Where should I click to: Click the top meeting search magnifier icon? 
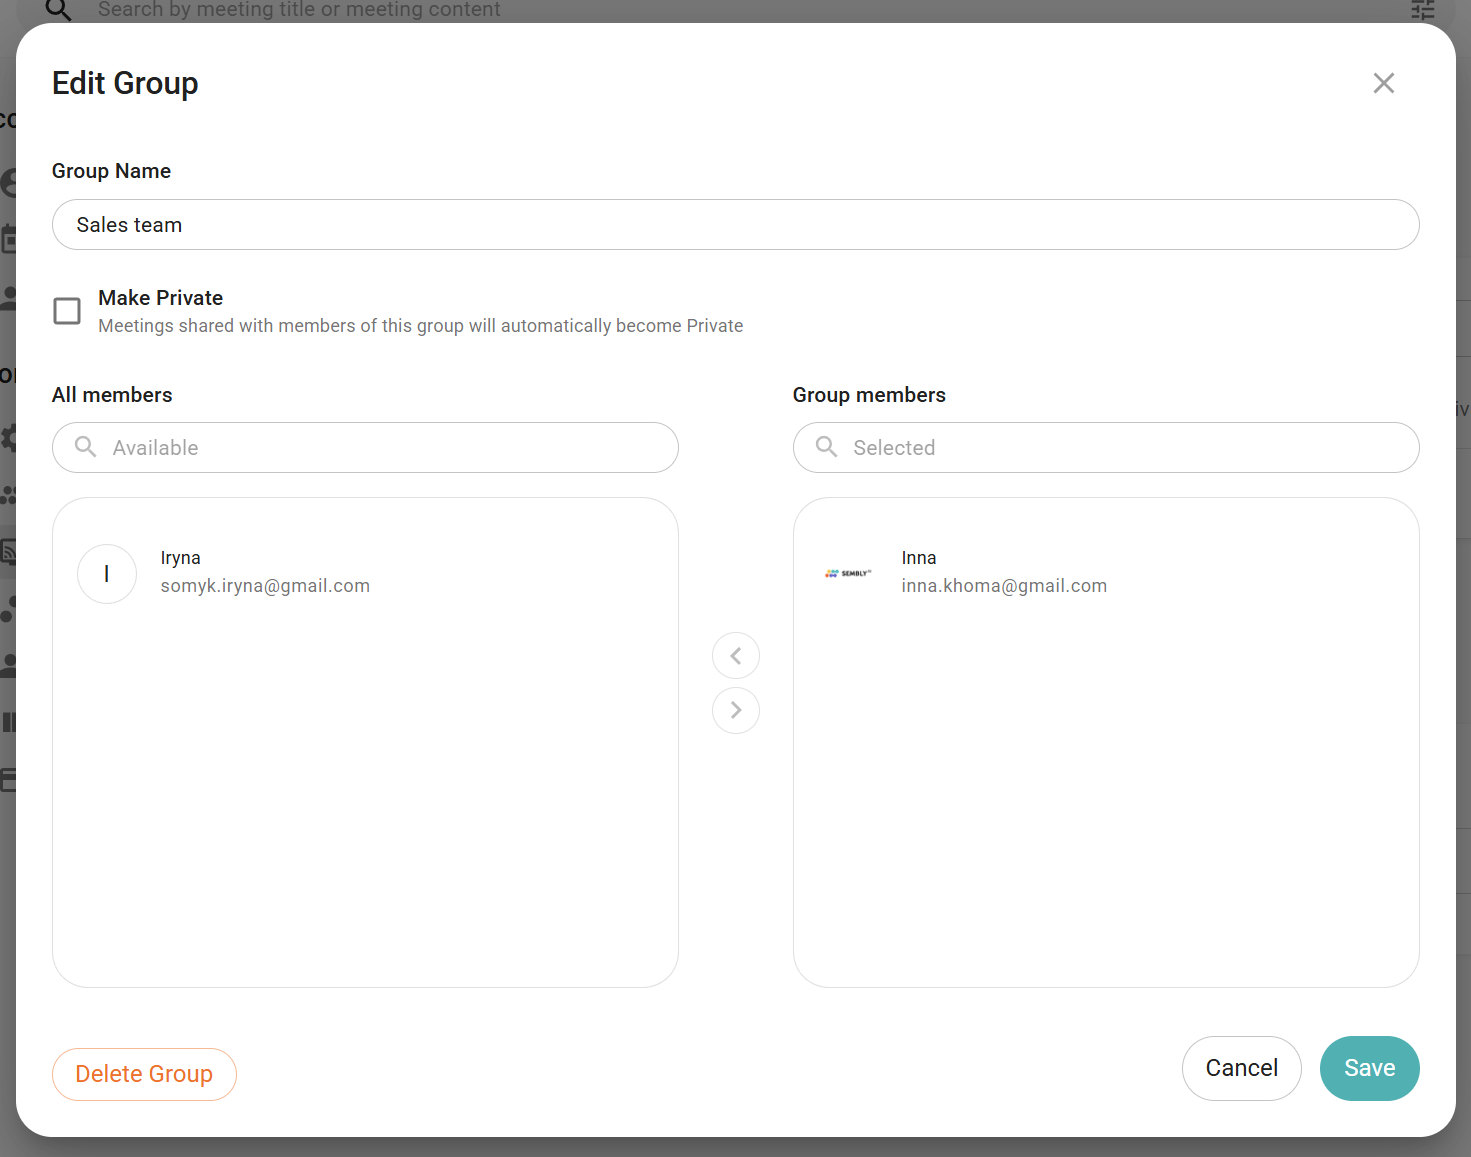click(58, 10)
